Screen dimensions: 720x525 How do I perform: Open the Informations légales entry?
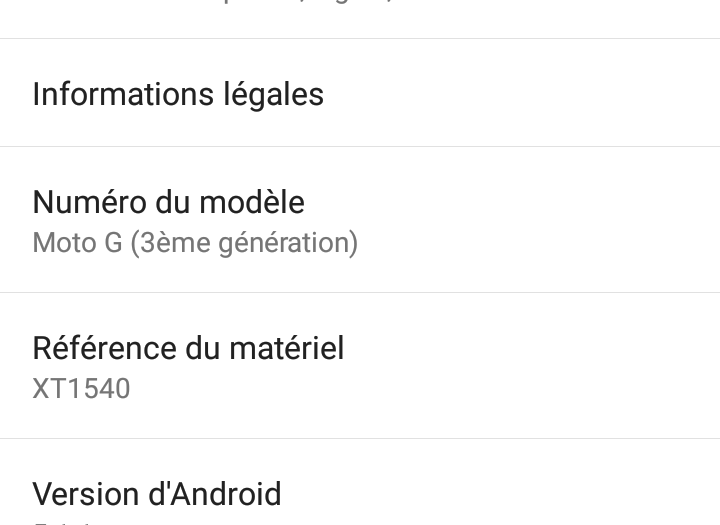pos(178,94)
